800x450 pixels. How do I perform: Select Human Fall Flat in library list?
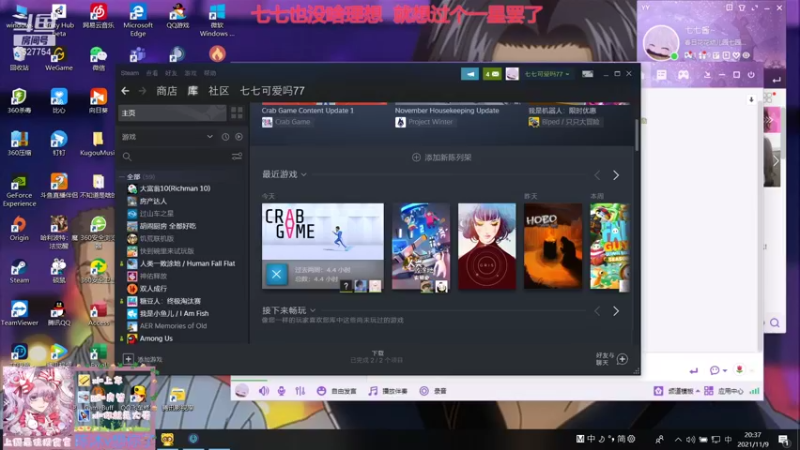point(187,263)
